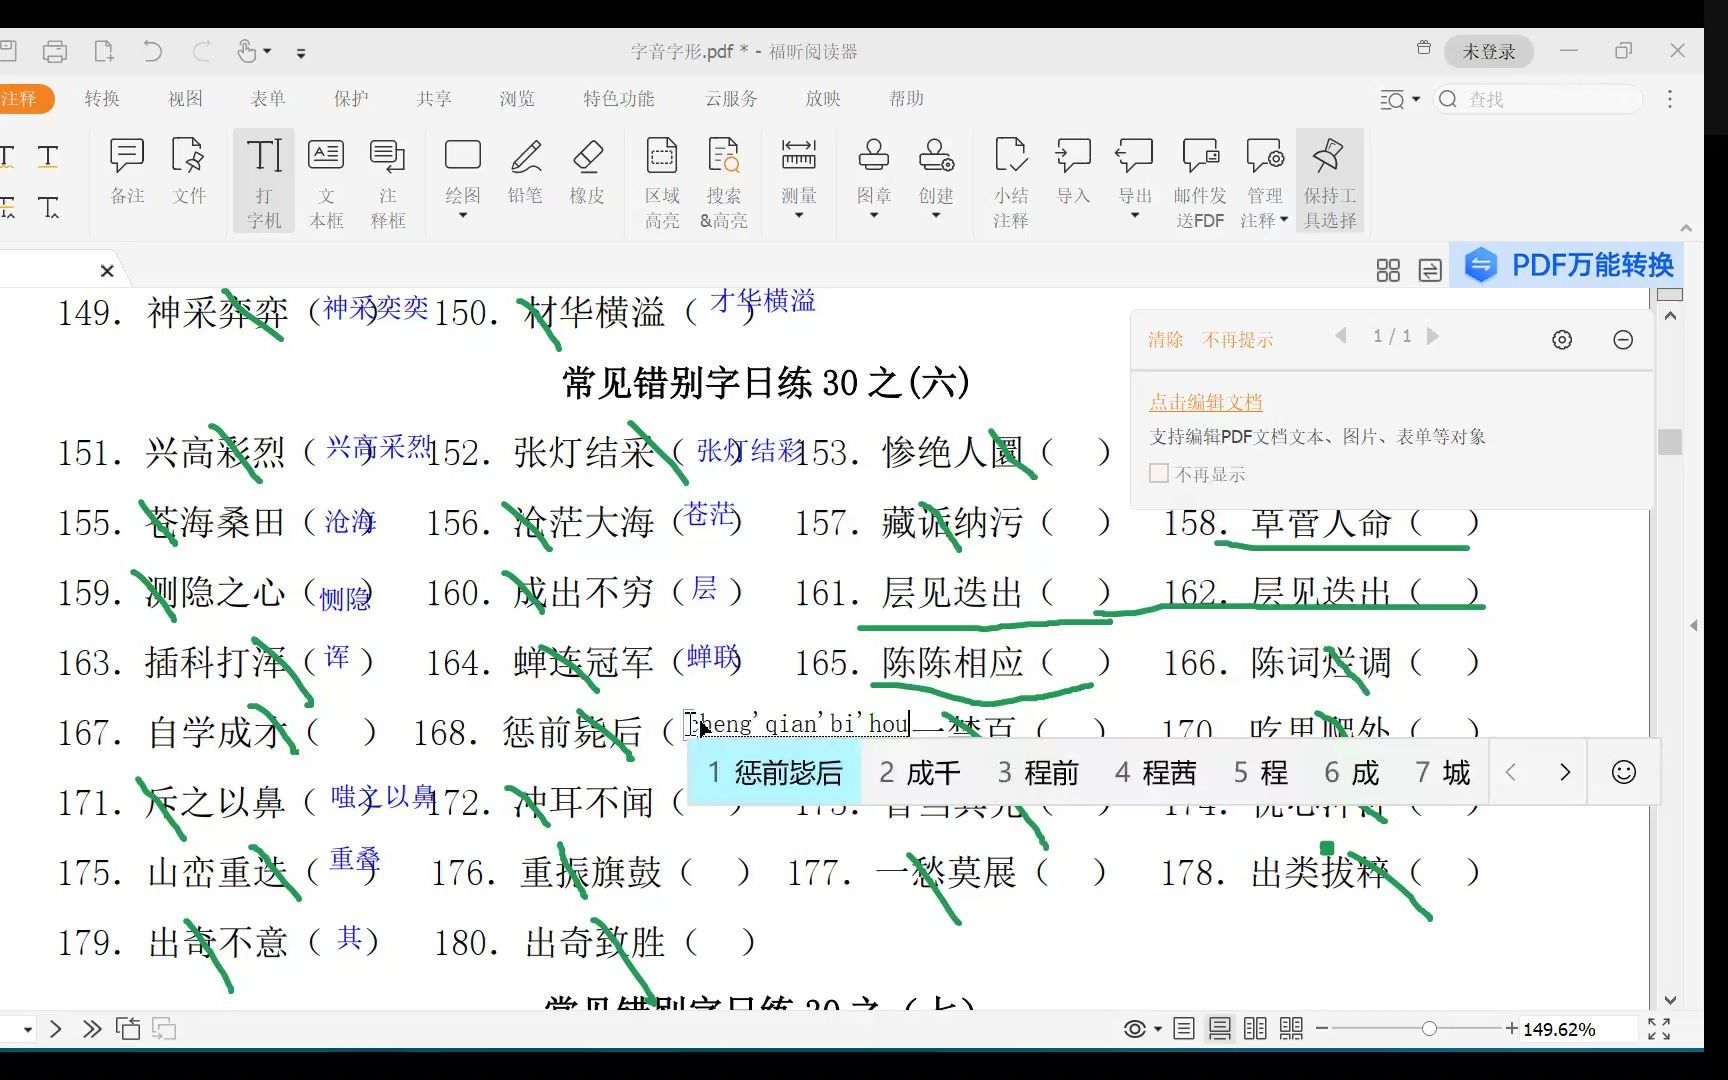The image size is (1728, 1080).
Task: Expand the 管理注释 dropdown
Action: click(x=1284, y=220)
